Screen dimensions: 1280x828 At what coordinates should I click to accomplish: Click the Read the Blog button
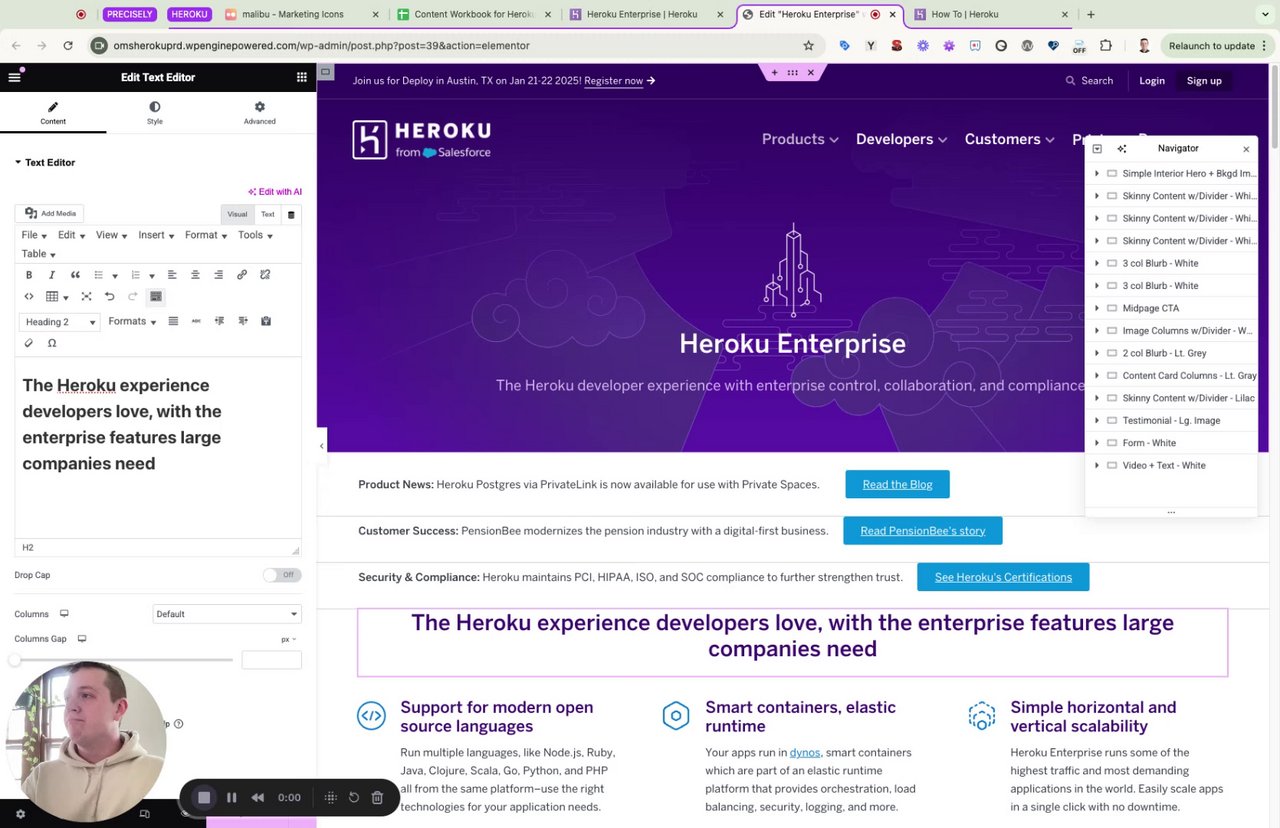(x=897, y=484)
